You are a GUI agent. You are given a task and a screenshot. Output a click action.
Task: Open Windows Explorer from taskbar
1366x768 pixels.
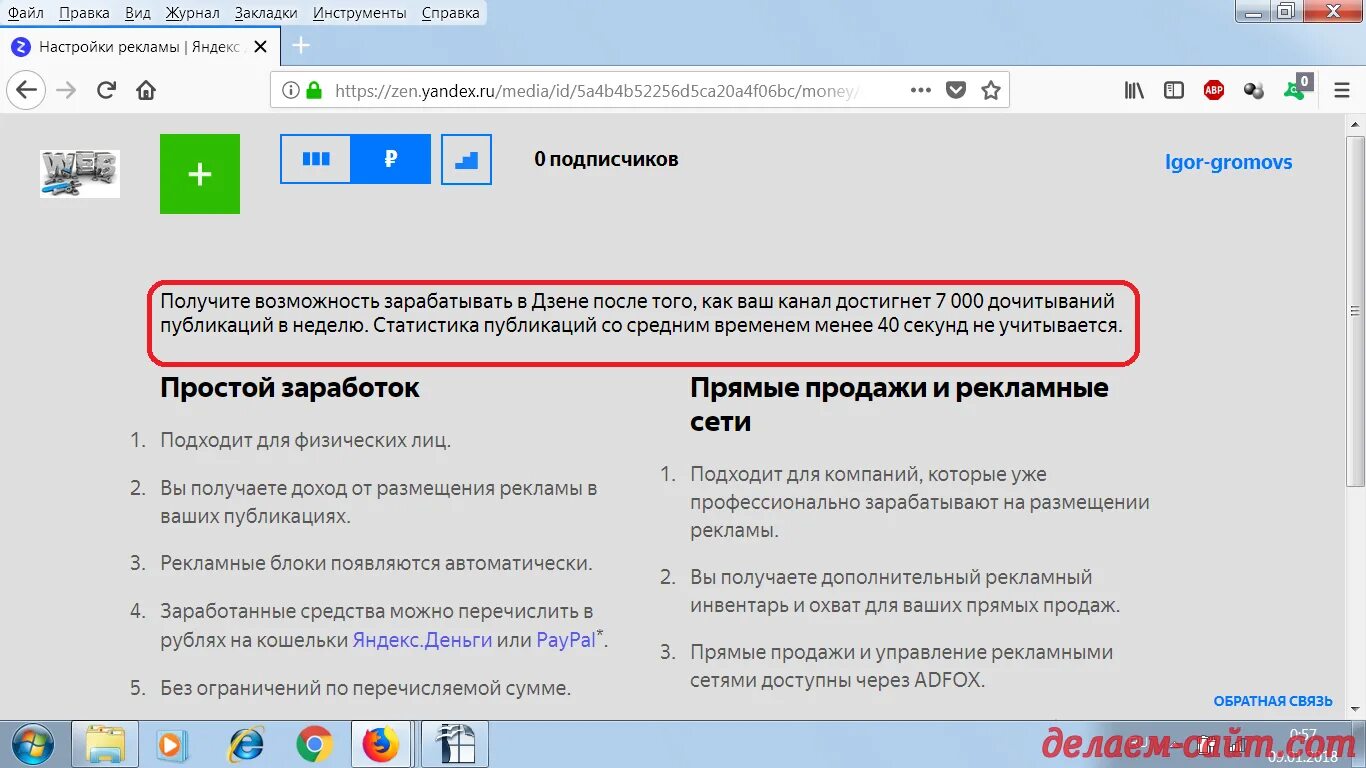(106, 744)
